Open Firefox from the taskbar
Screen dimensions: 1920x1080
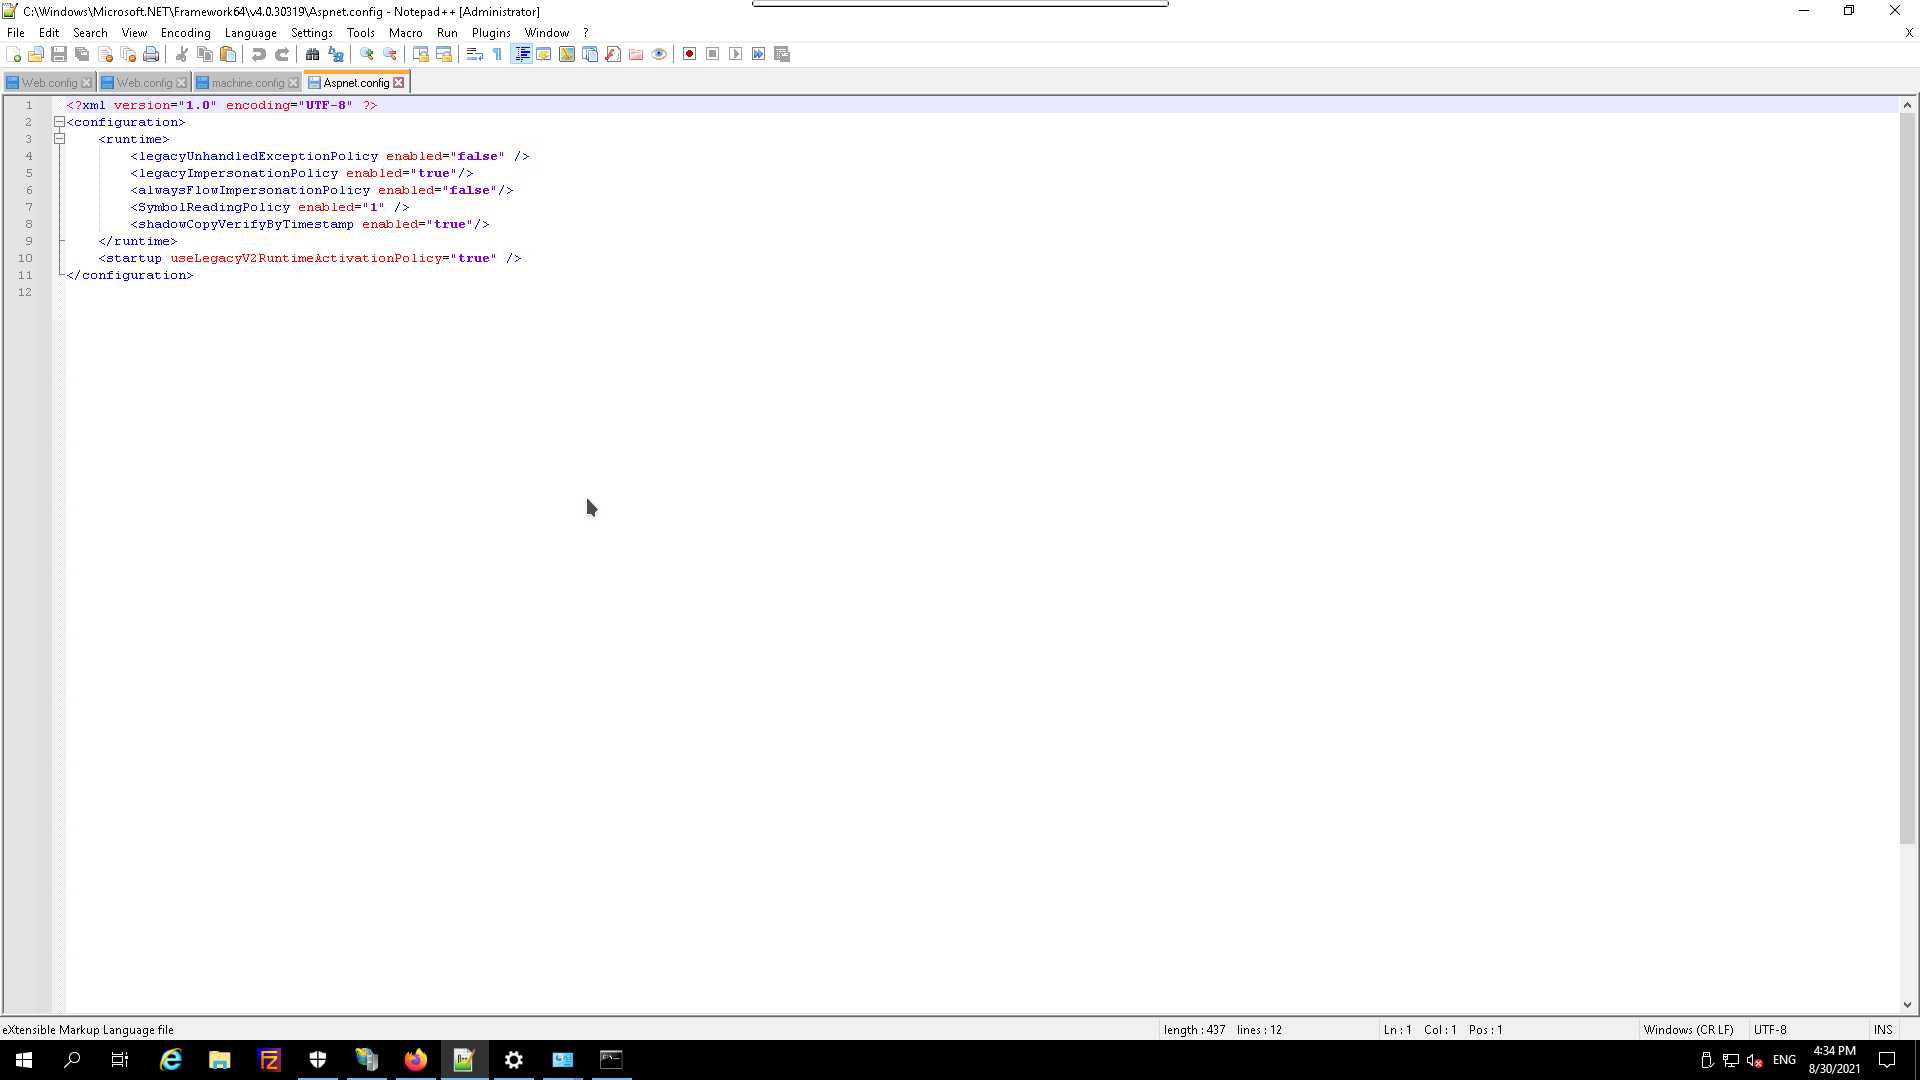pos(415,1060)
